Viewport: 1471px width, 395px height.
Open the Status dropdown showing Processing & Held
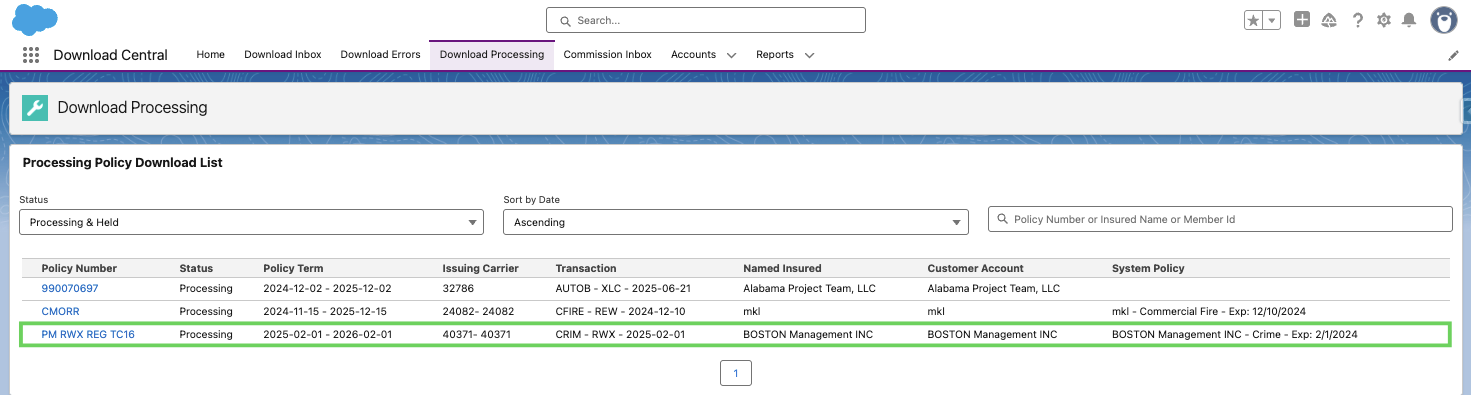251,222
